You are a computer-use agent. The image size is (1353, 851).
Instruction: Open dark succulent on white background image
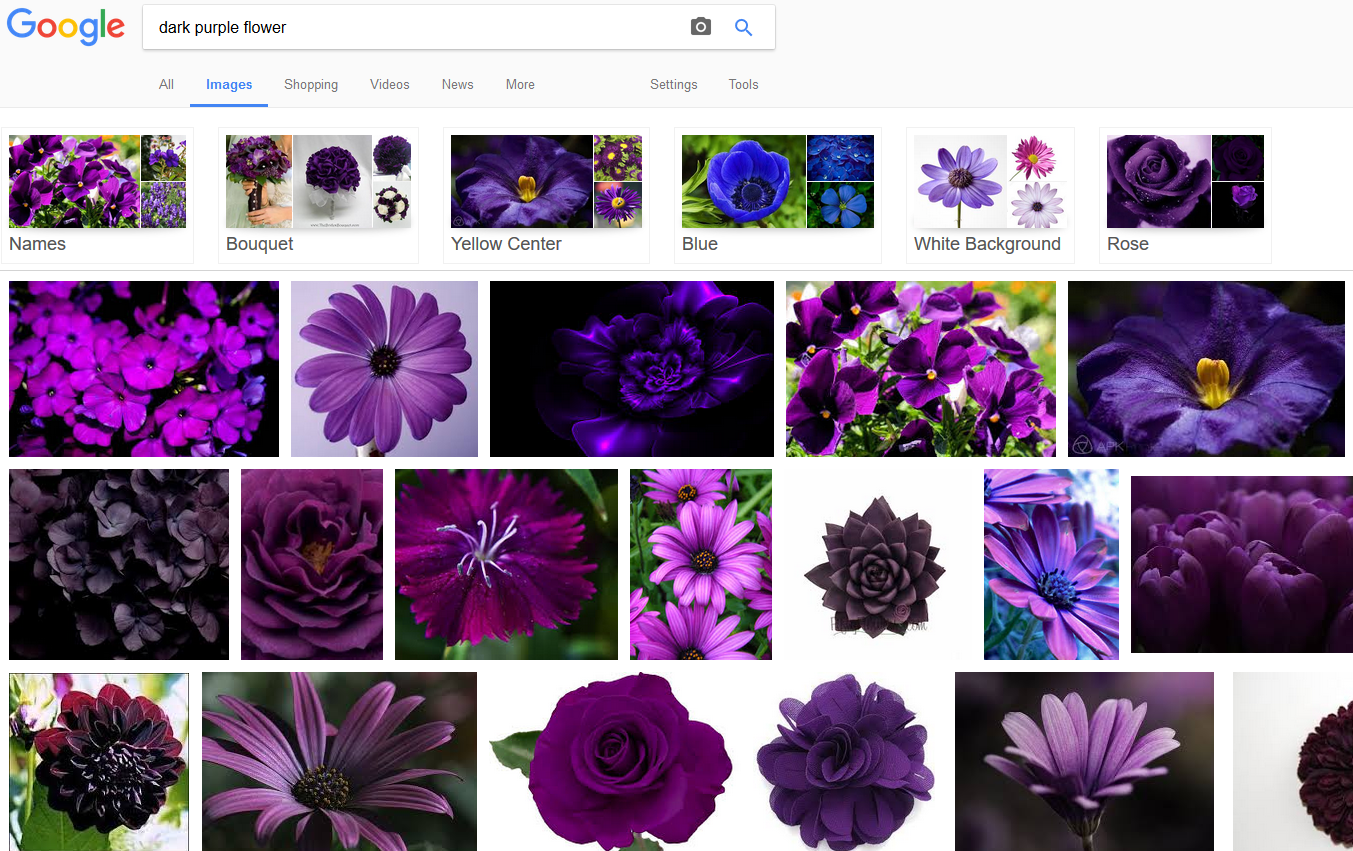click(x=878, y=564)
